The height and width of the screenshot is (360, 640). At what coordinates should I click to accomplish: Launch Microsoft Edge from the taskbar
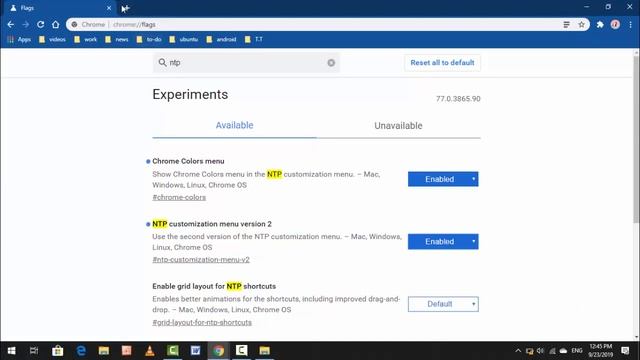pyautogui.click(x=81, y=351)
